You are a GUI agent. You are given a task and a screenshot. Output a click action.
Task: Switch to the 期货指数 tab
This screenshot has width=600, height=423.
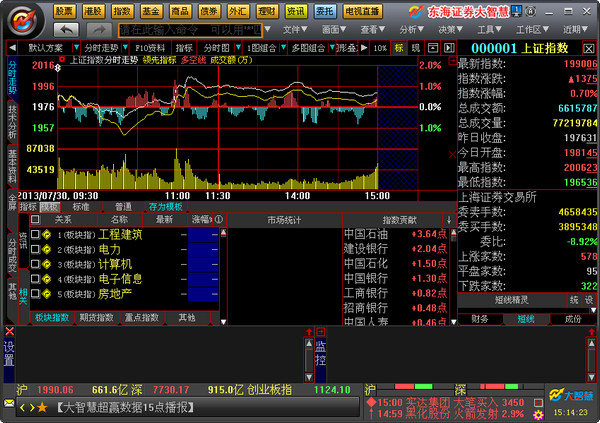(x=96, y=318)
